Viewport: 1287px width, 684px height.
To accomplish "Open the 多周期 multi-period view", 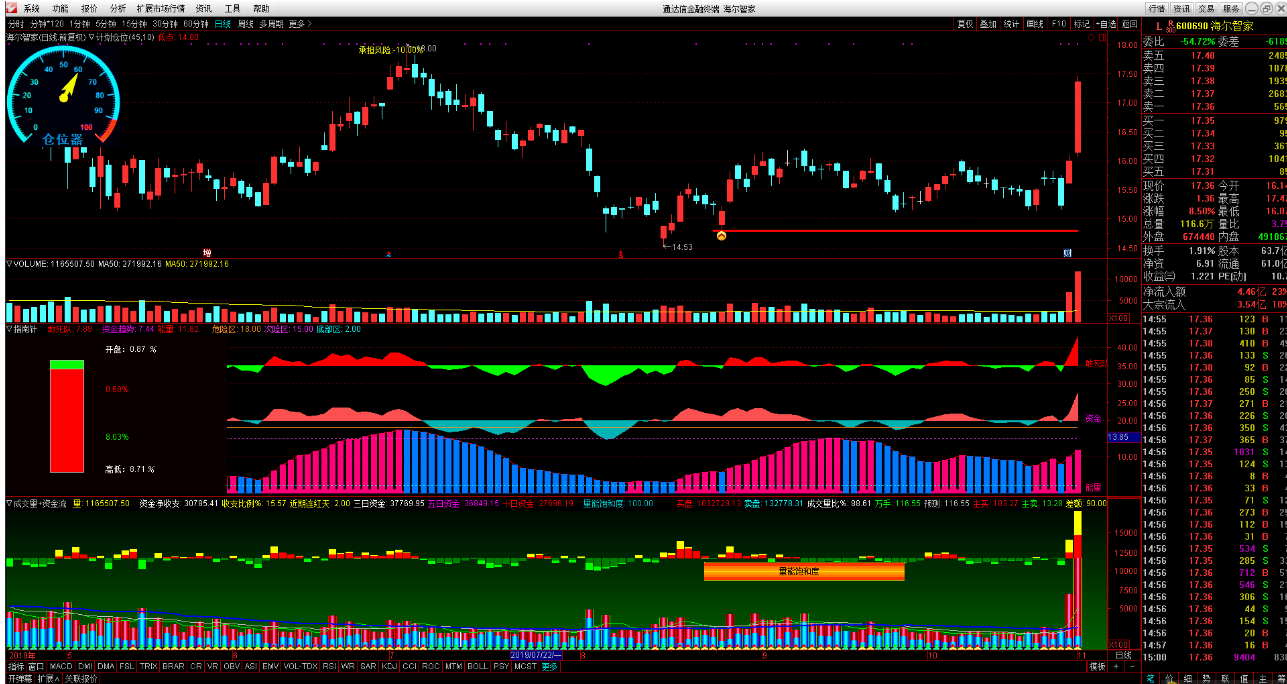I will pyautogui.click(x=272, y=23).
